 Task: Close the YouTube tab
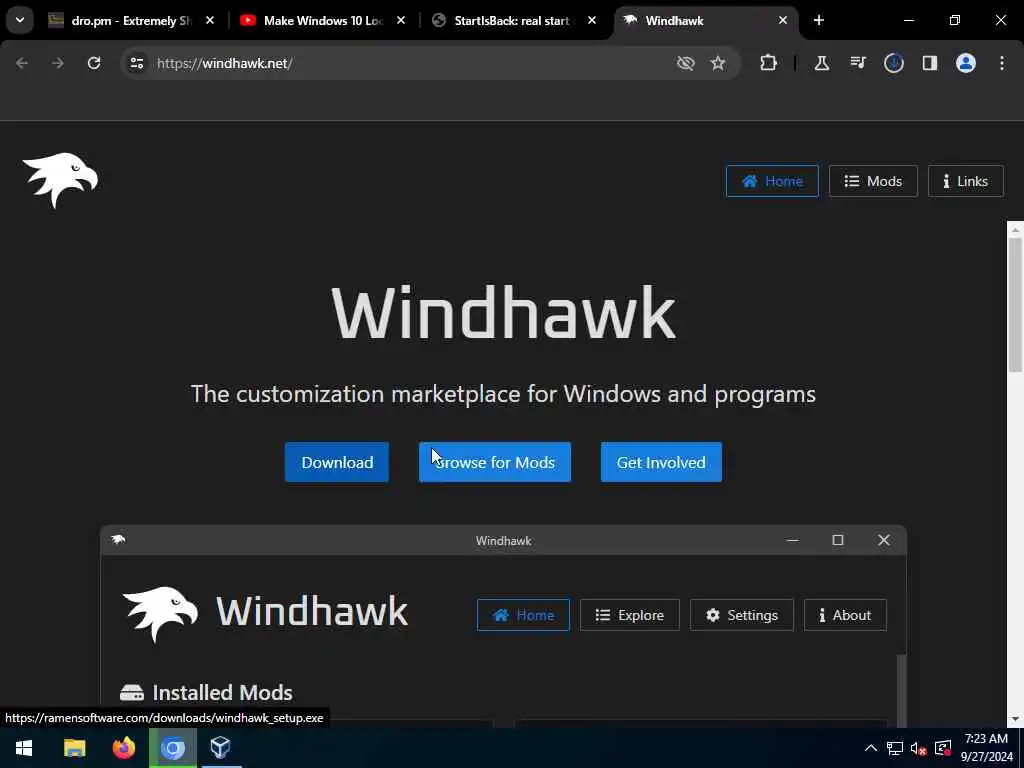401,21
